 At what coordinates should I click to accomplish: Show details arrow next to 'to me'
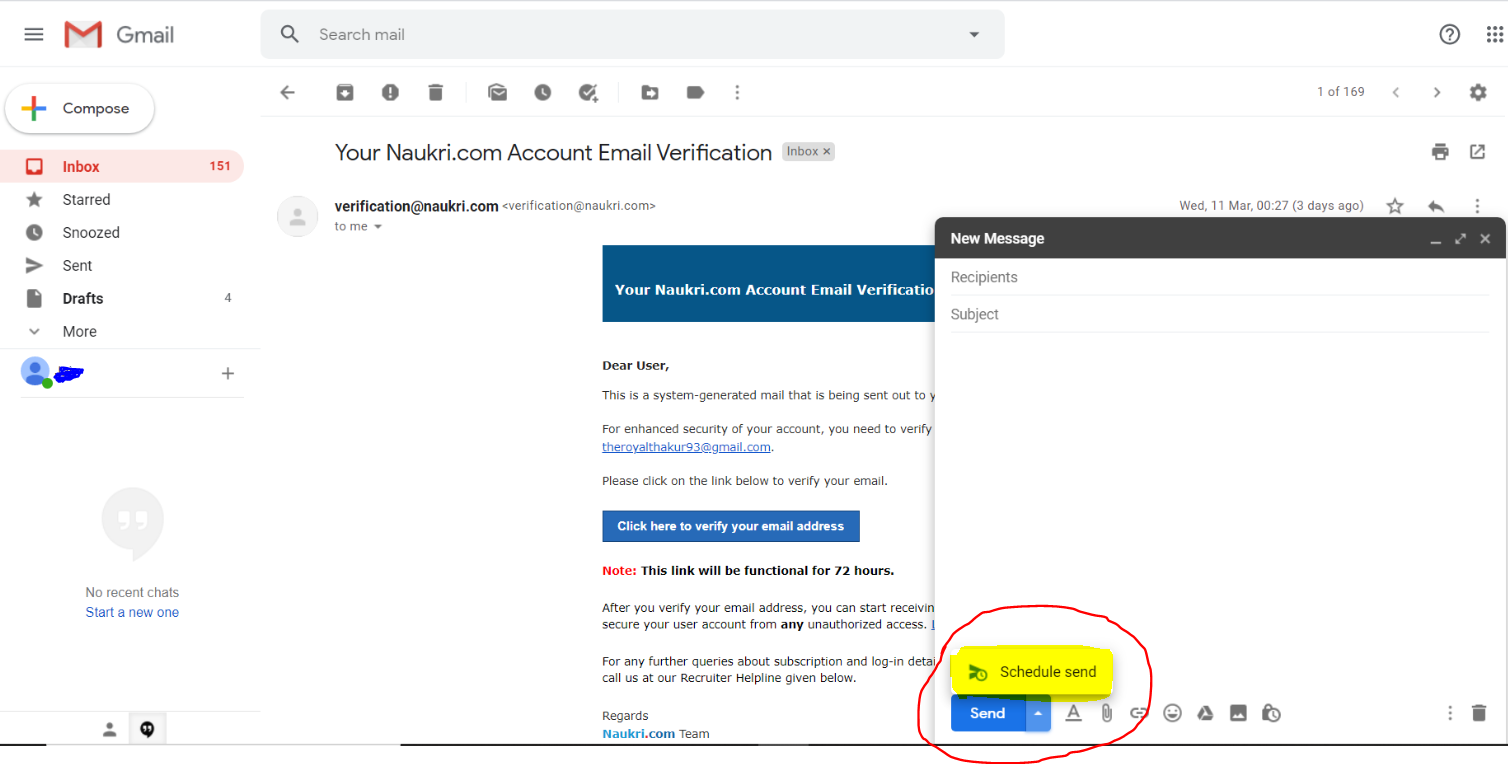click(x=378, y=227)
